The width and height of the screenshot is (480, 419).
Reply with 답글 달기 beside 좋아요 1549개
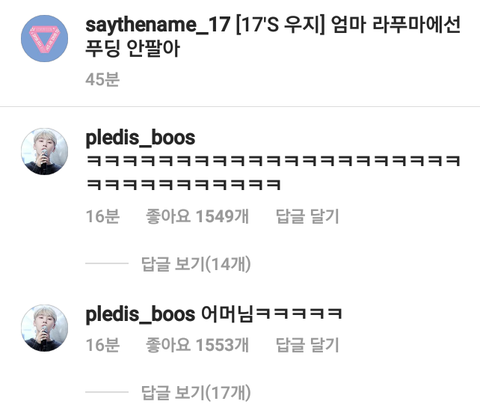click(x=307, y=216)
